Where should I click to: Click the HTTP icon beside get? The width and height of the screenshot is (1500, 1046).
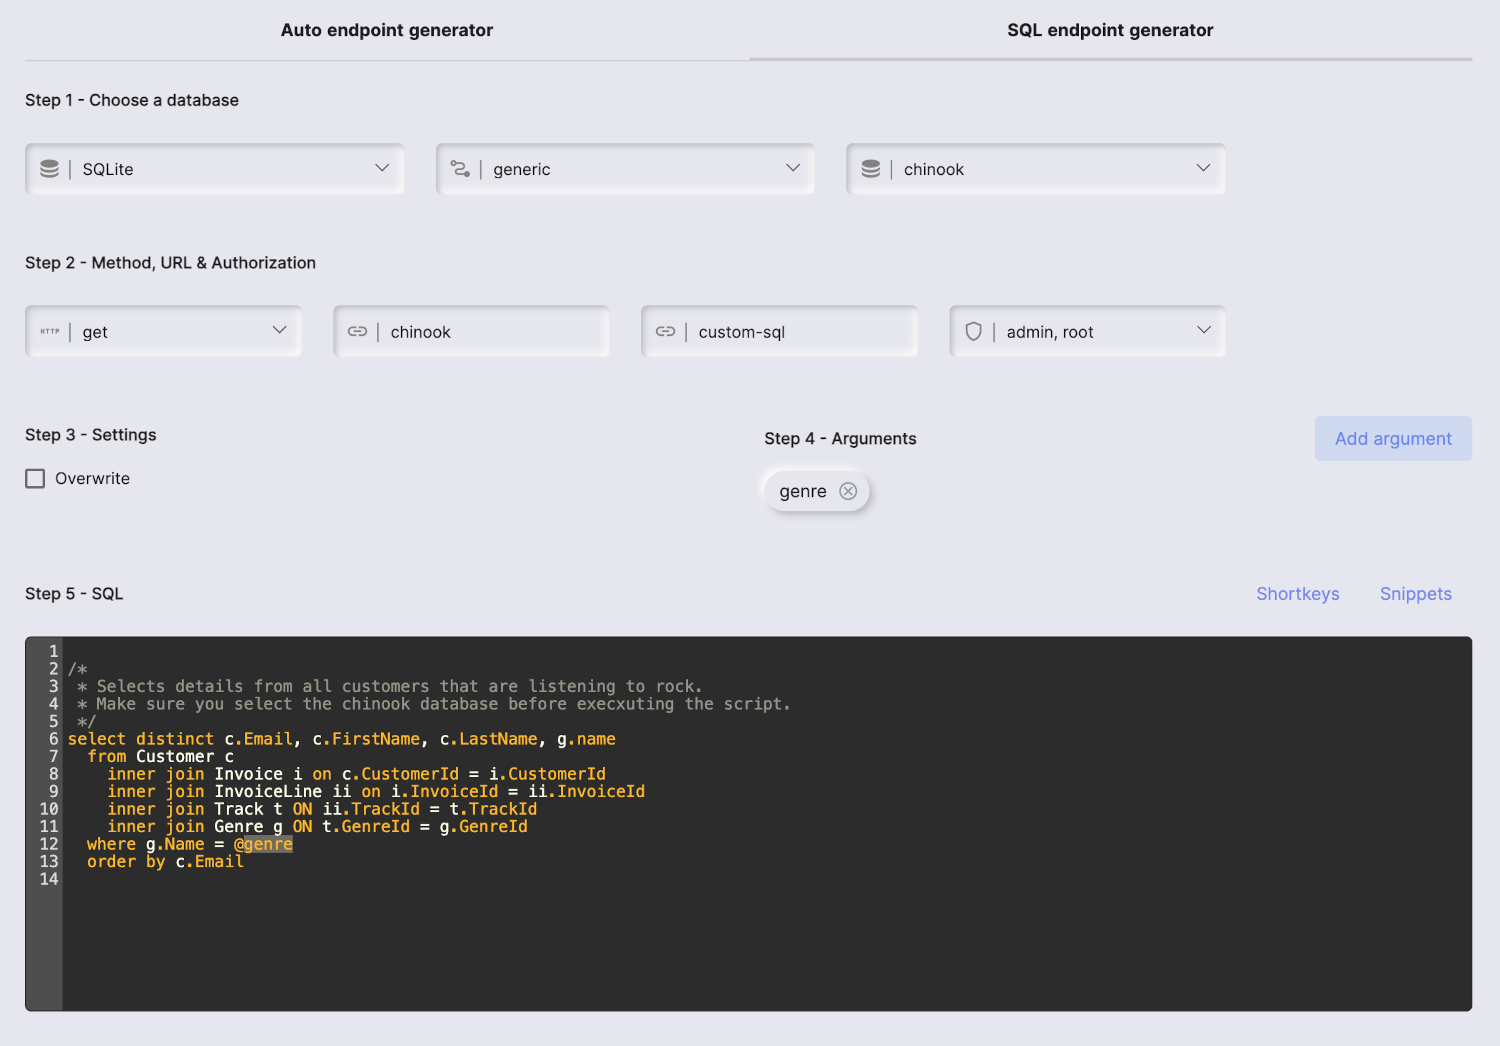coord(50,331)
